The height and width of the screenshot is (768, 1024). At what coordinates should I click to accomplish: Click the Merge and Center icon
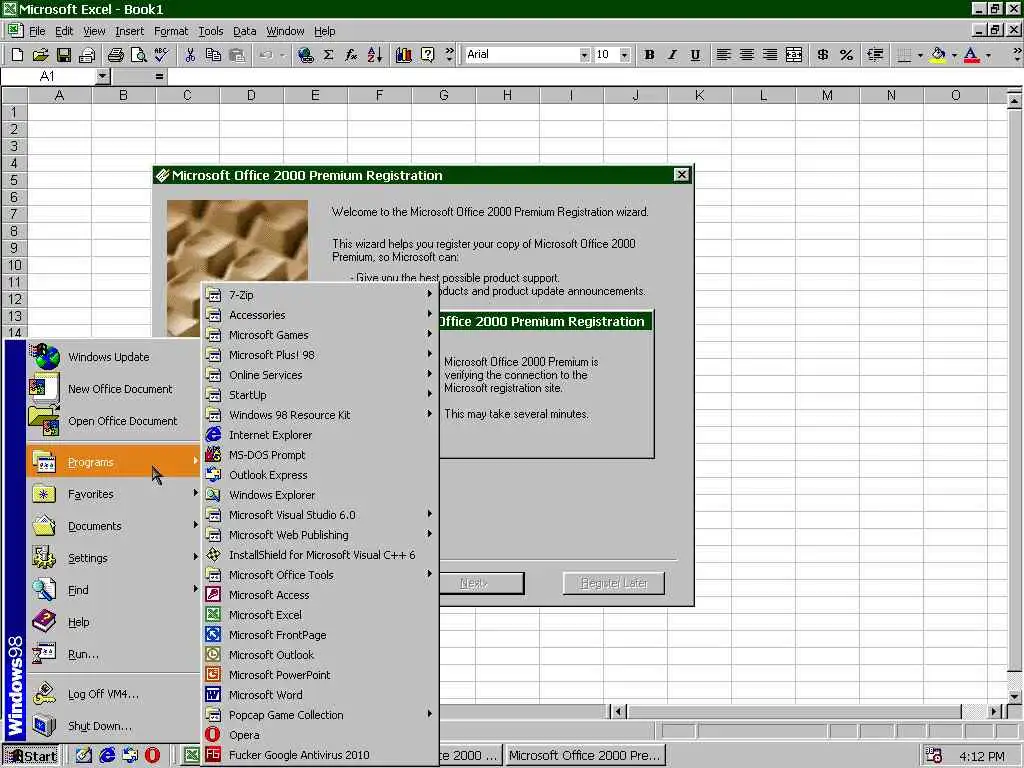(793, 55)
